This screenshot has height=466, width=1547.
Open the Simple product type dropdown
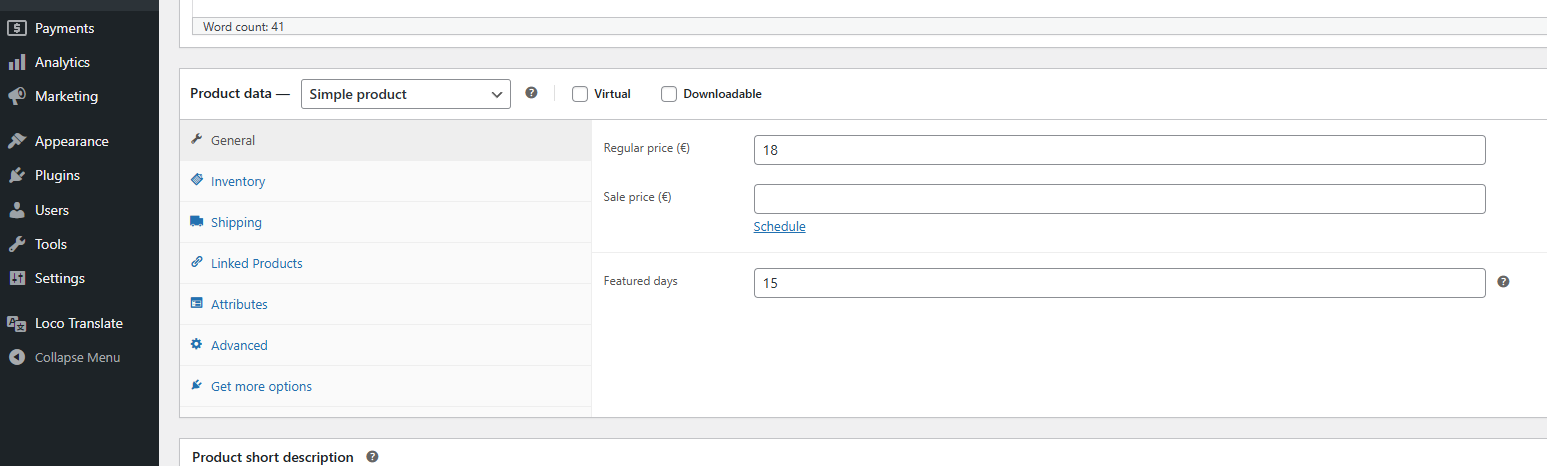pos(405,94)
